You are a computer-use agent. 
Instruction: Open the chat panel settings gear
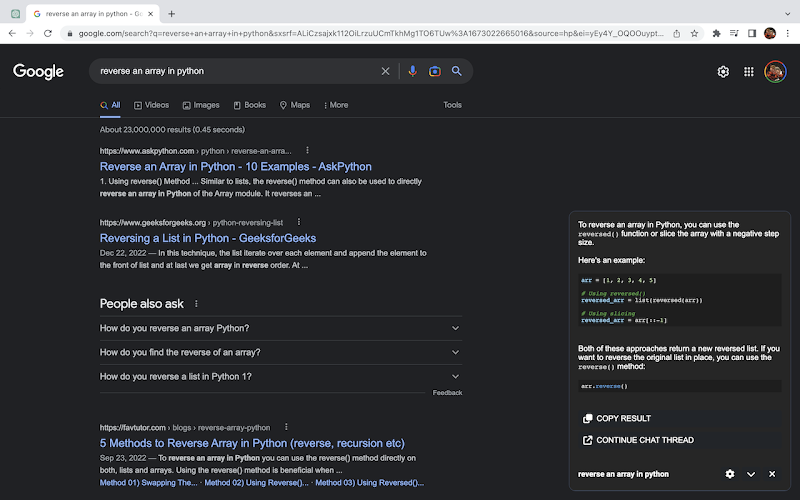pos(730,474)
